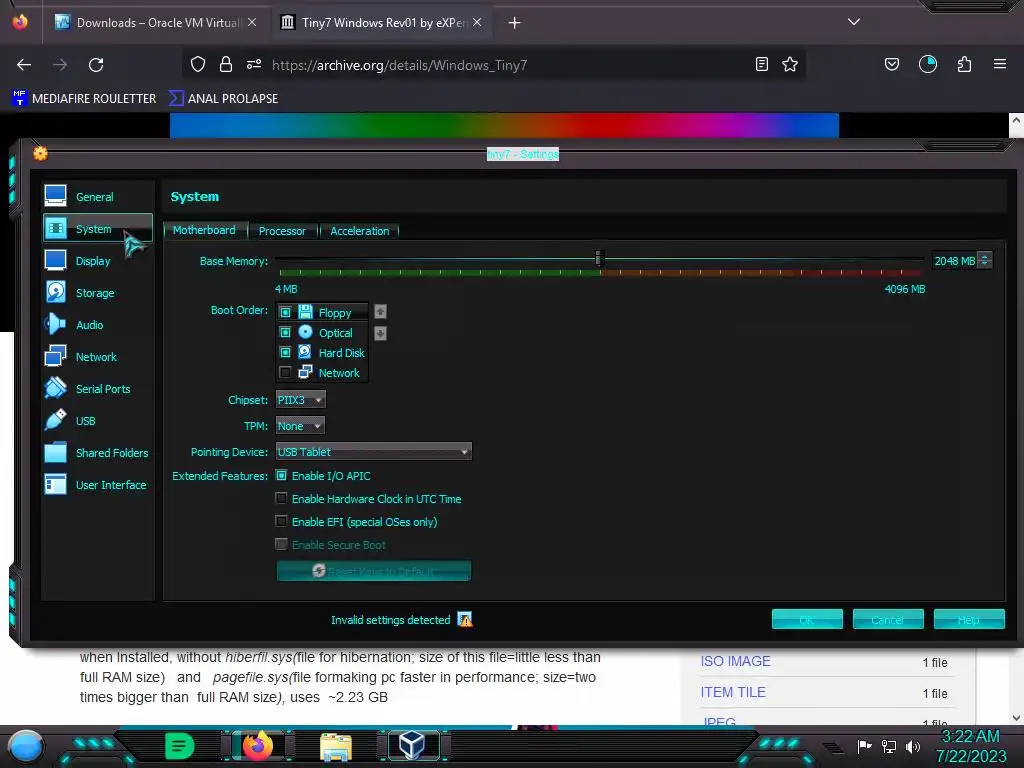Click OK in Tiny7 Settings dialog
Image resolution: width=1024 pixels, height=768 pixels.
[807, 619]
